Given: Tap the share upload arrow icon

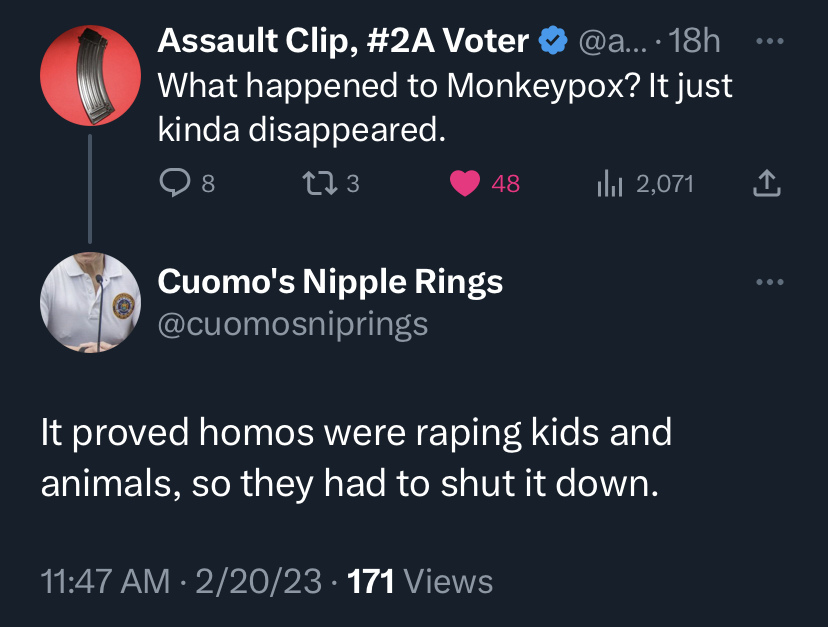Looking at the screenshot, I should pyautogui.click(x=764, y=183).
